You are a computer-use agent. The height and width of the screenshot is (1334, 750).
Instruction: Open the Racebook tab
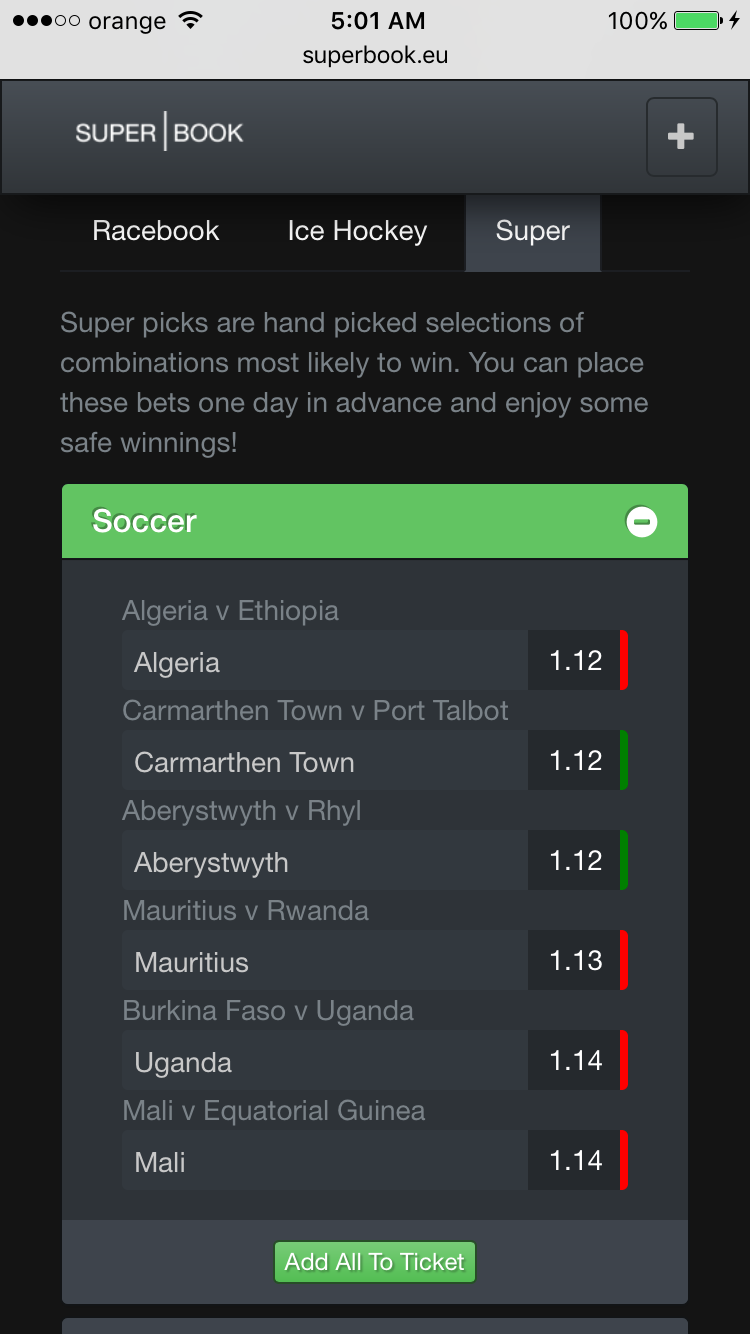(x=156, y=231)
